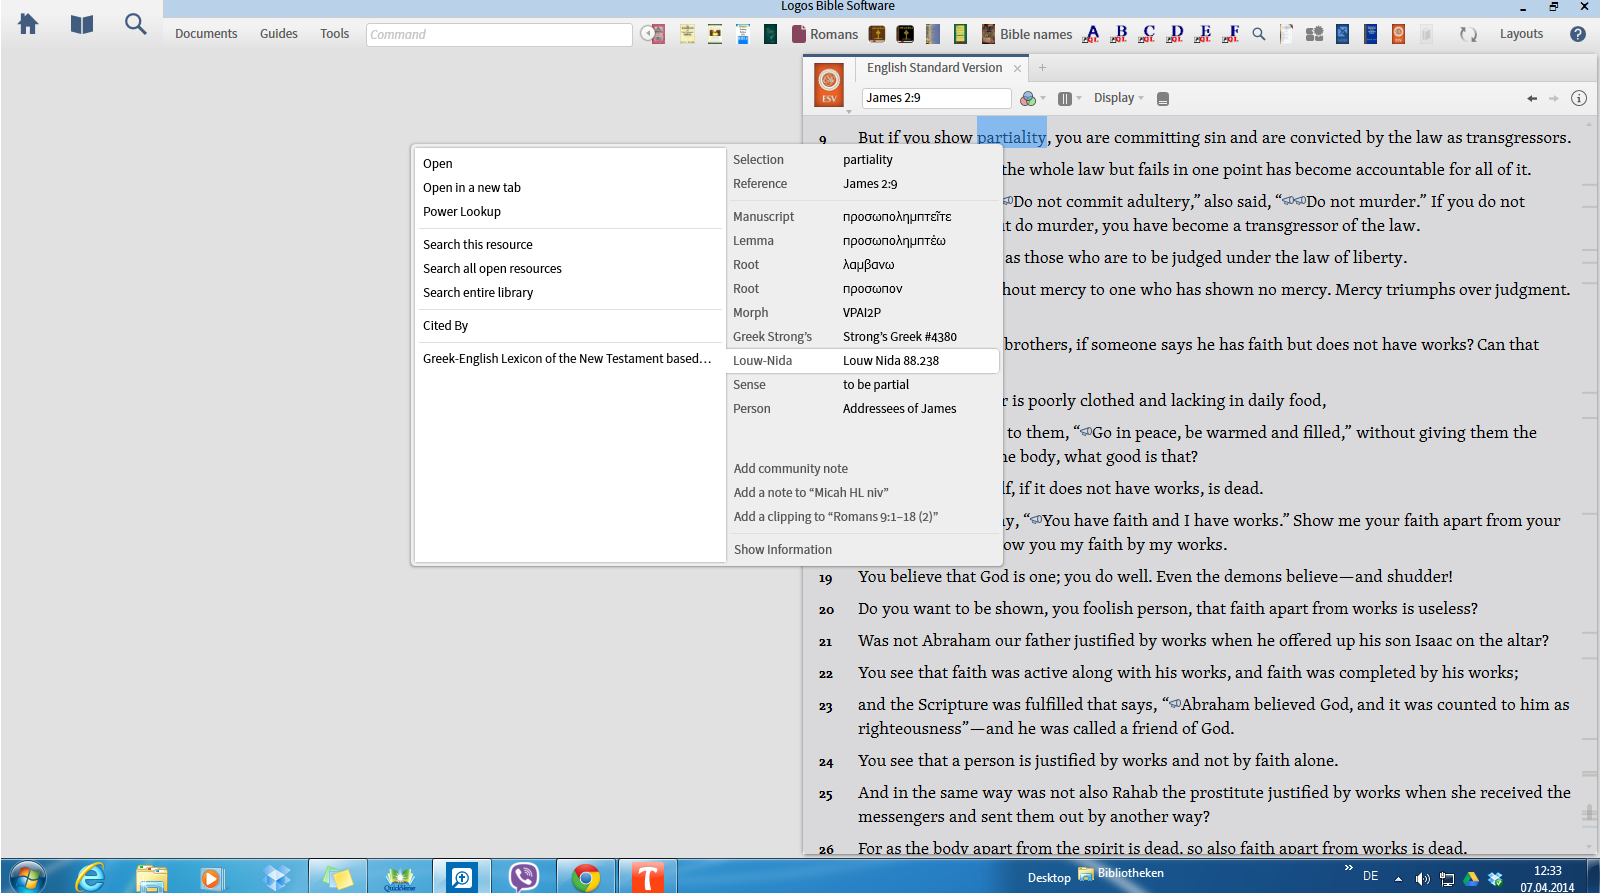Click the blue letter A shortcut icon
This screenshot has height=893, width=1600.
tap(1091, 34)
